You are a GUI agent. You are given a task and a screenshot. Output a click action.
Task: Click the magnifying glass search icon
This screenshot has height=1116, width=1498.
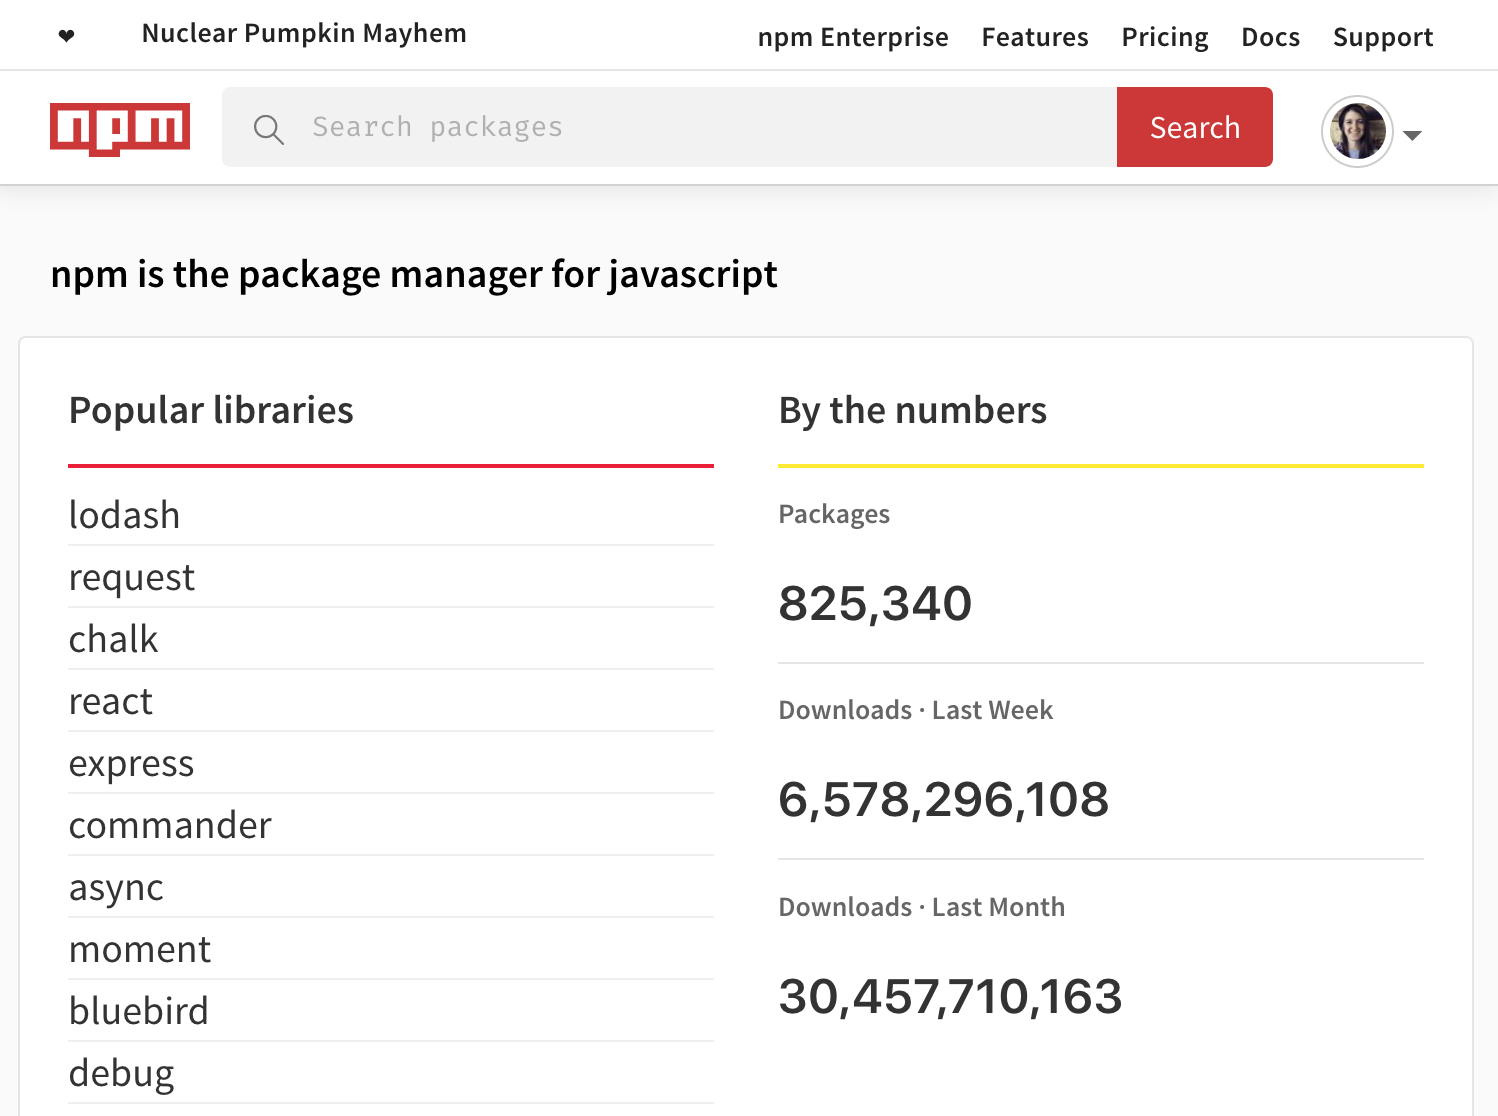[268, 129]
